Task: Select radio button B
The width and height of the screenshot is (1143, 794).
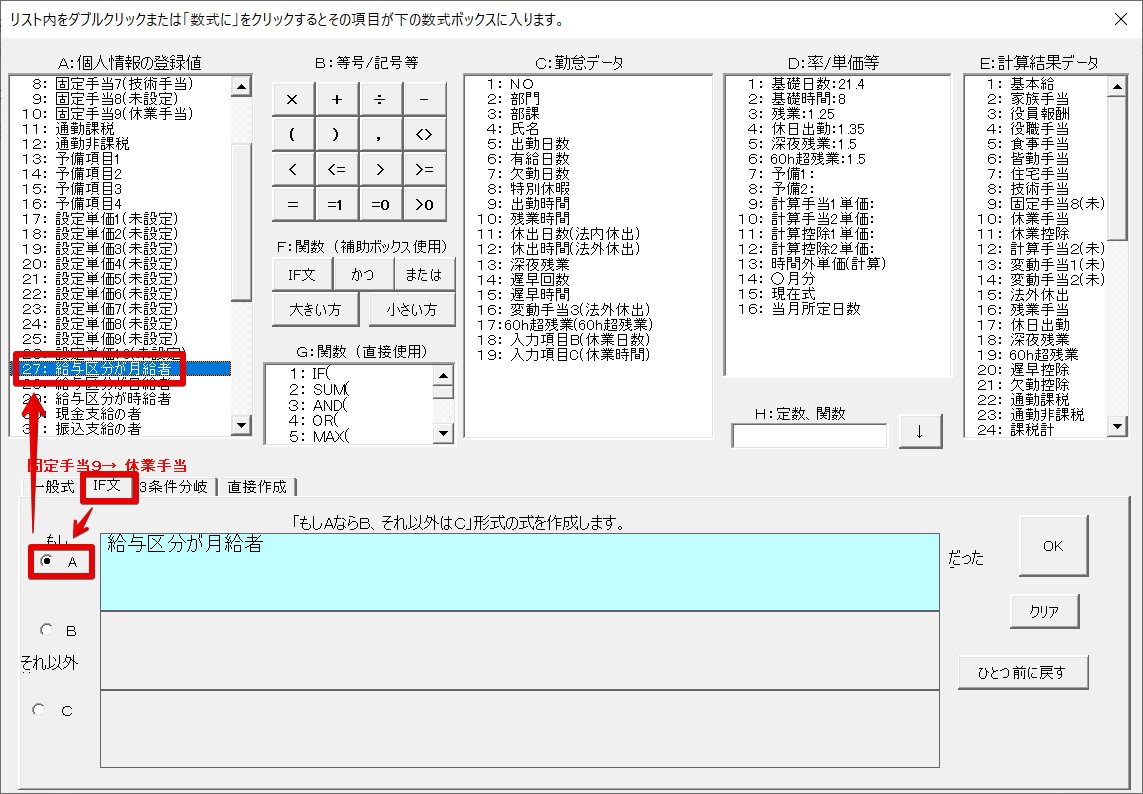Action: (x=46, y=631)
